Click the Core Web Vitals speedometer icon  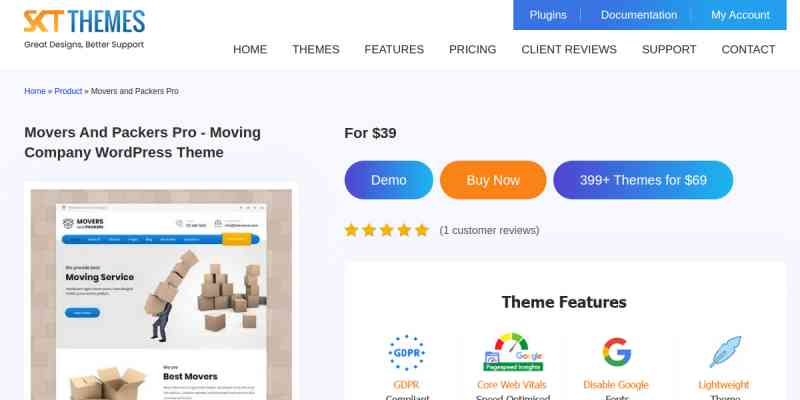513,352
